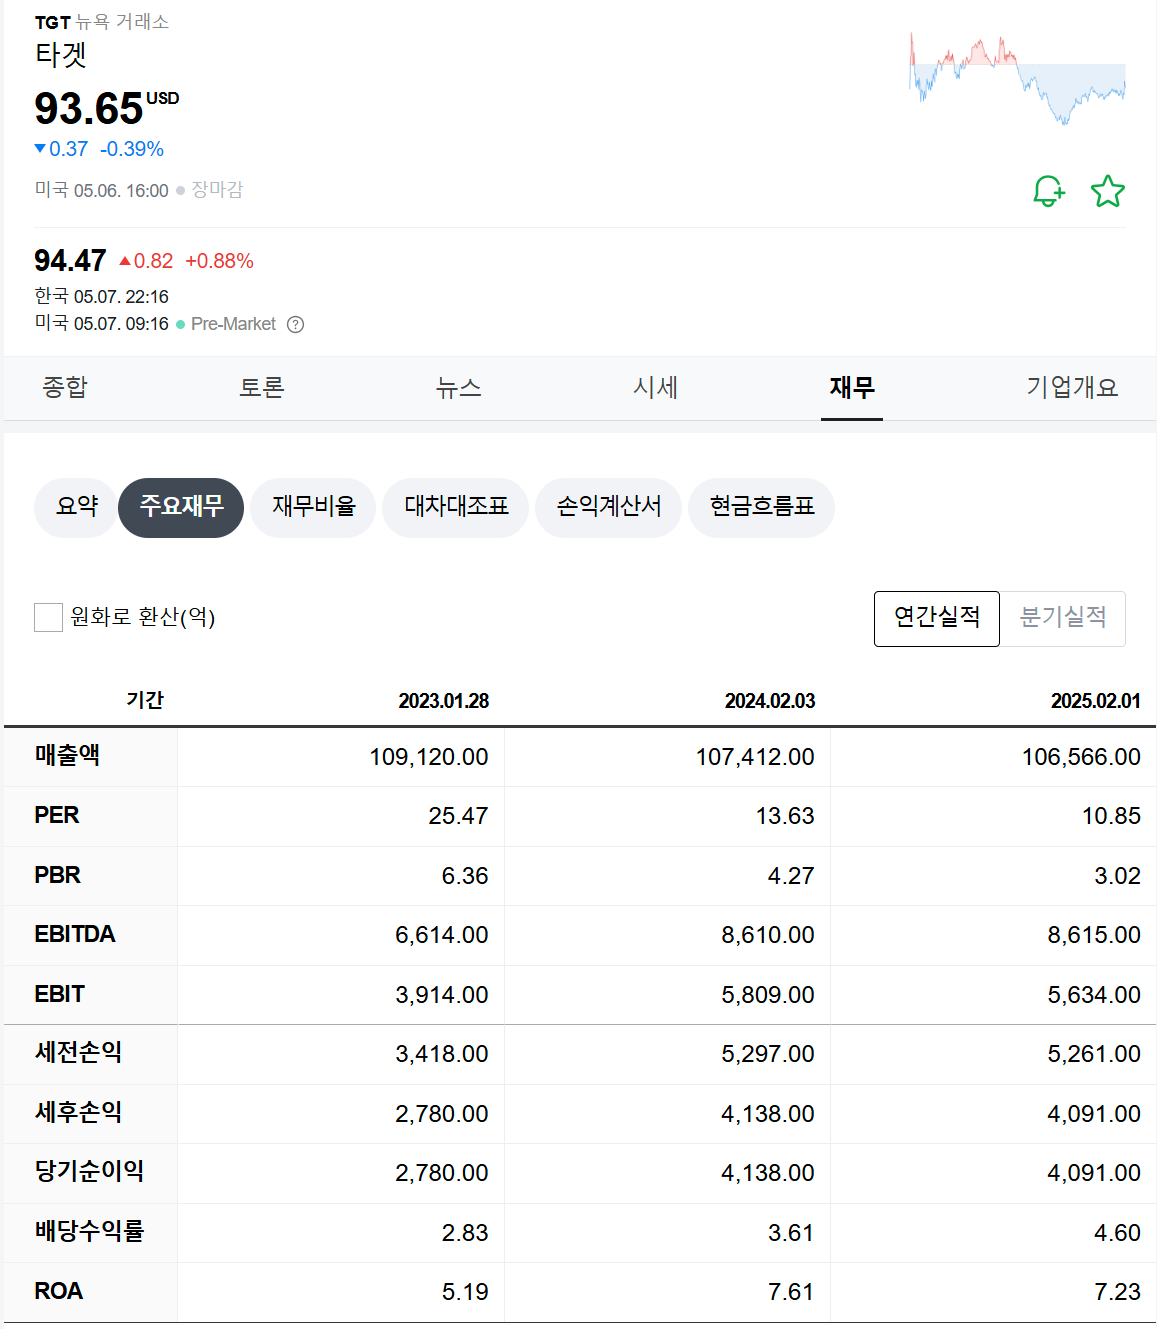
Task: Click the ROA row label
Action: tap(59, 1292)
